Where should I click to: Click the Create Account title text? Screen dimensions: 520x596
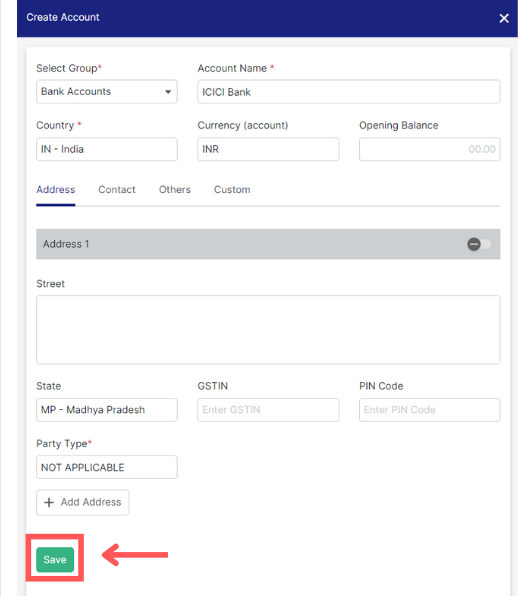click(x=63, y=17)
